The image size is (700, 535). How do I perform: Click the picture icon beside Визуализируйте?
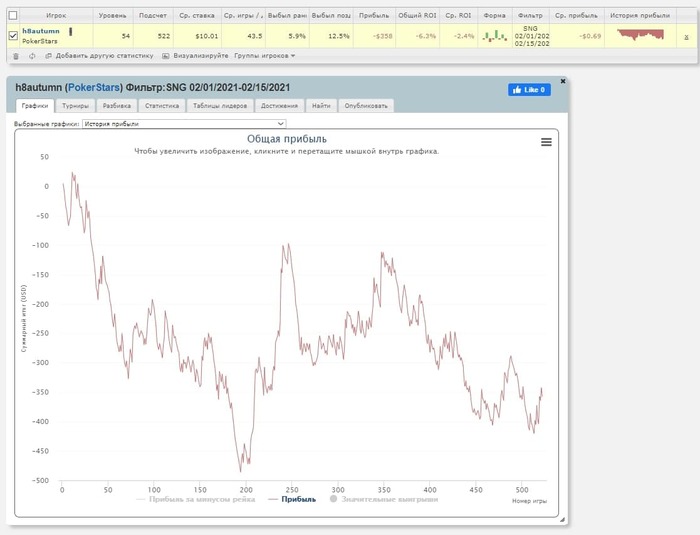coord(166,56)
